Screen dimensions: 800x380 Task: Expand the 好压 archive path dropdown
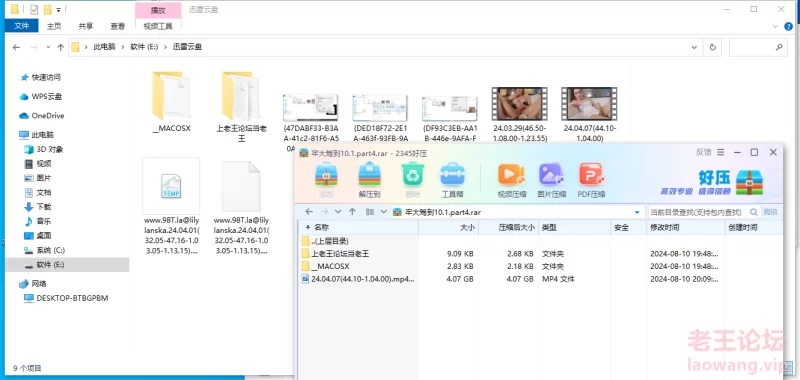point(637,212)
